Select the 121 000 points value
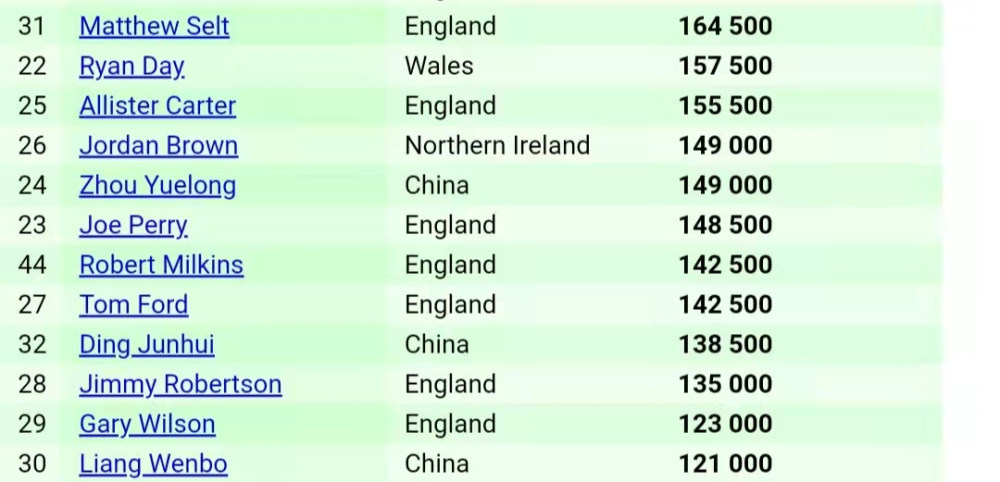 725,464
